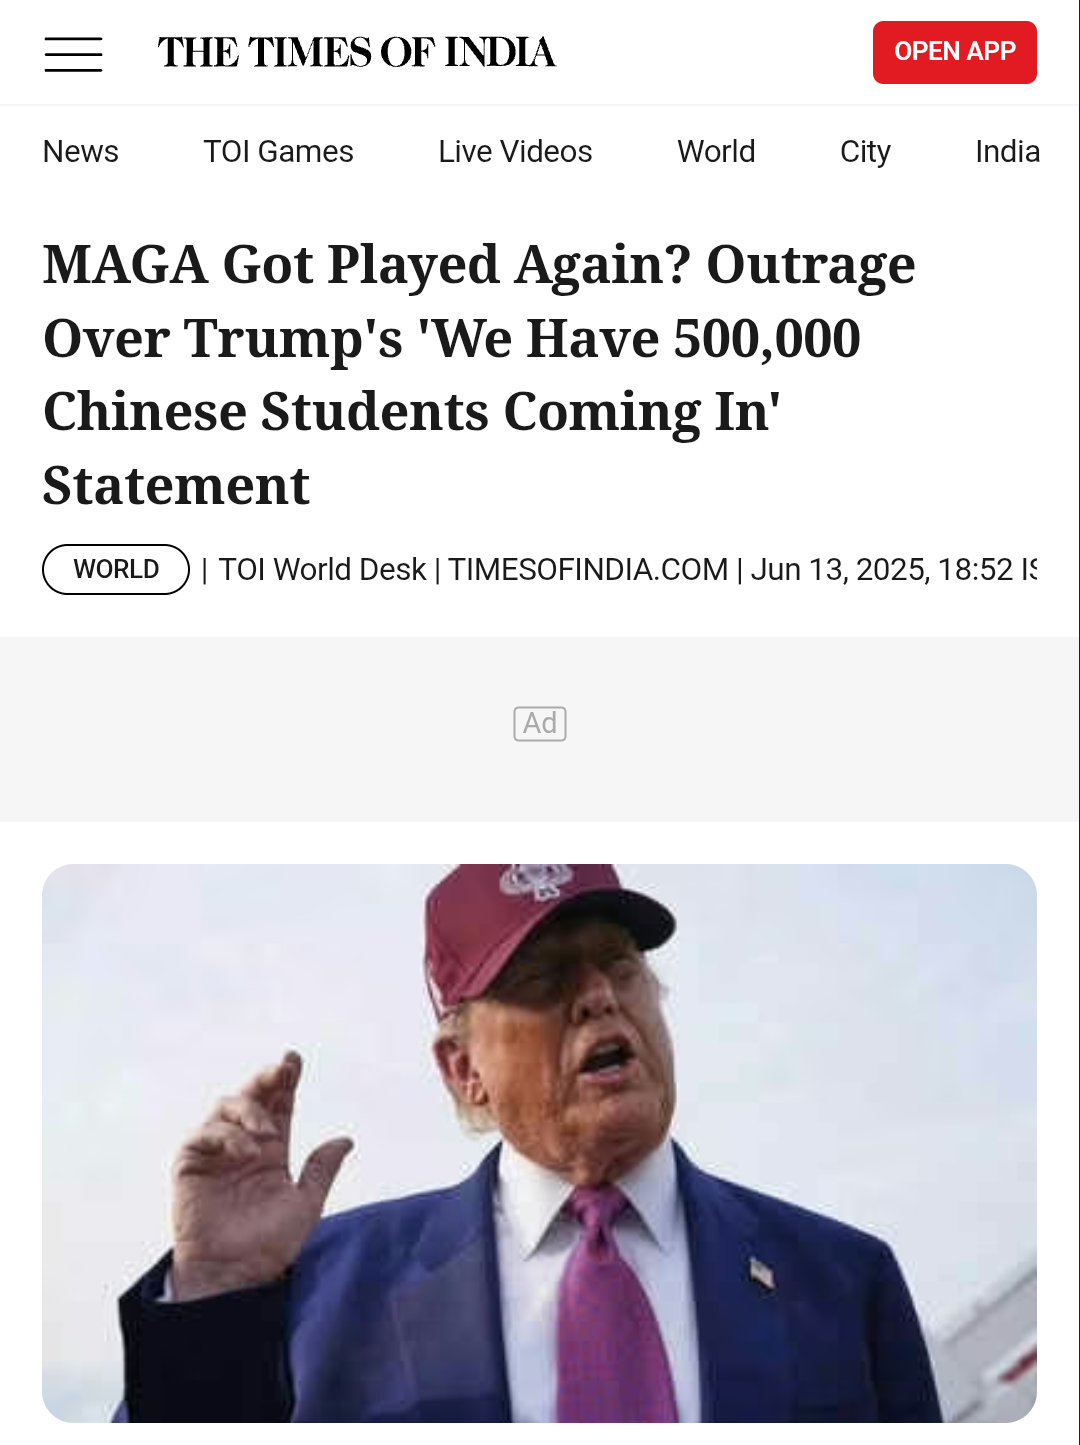Click the WORLD category pill tag

pos(116,569)
